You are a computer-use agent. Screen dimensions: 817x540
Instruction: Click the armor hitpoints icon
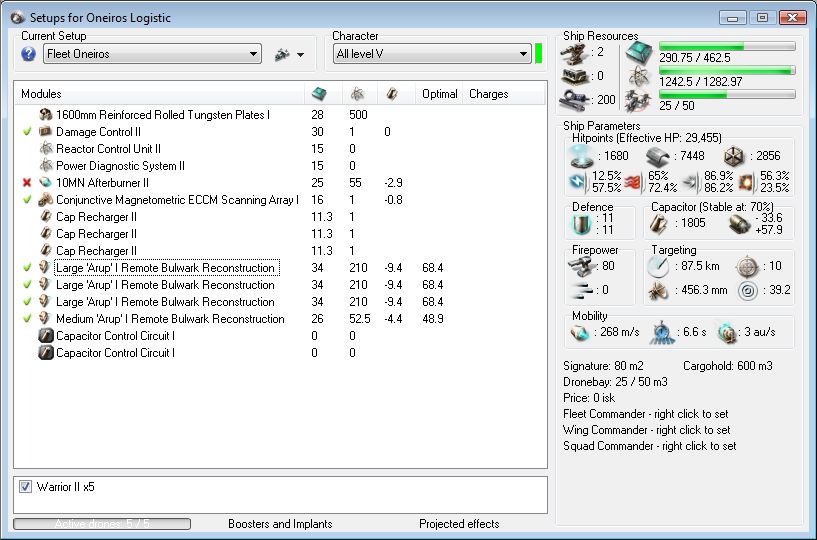(x=659, y=156)
